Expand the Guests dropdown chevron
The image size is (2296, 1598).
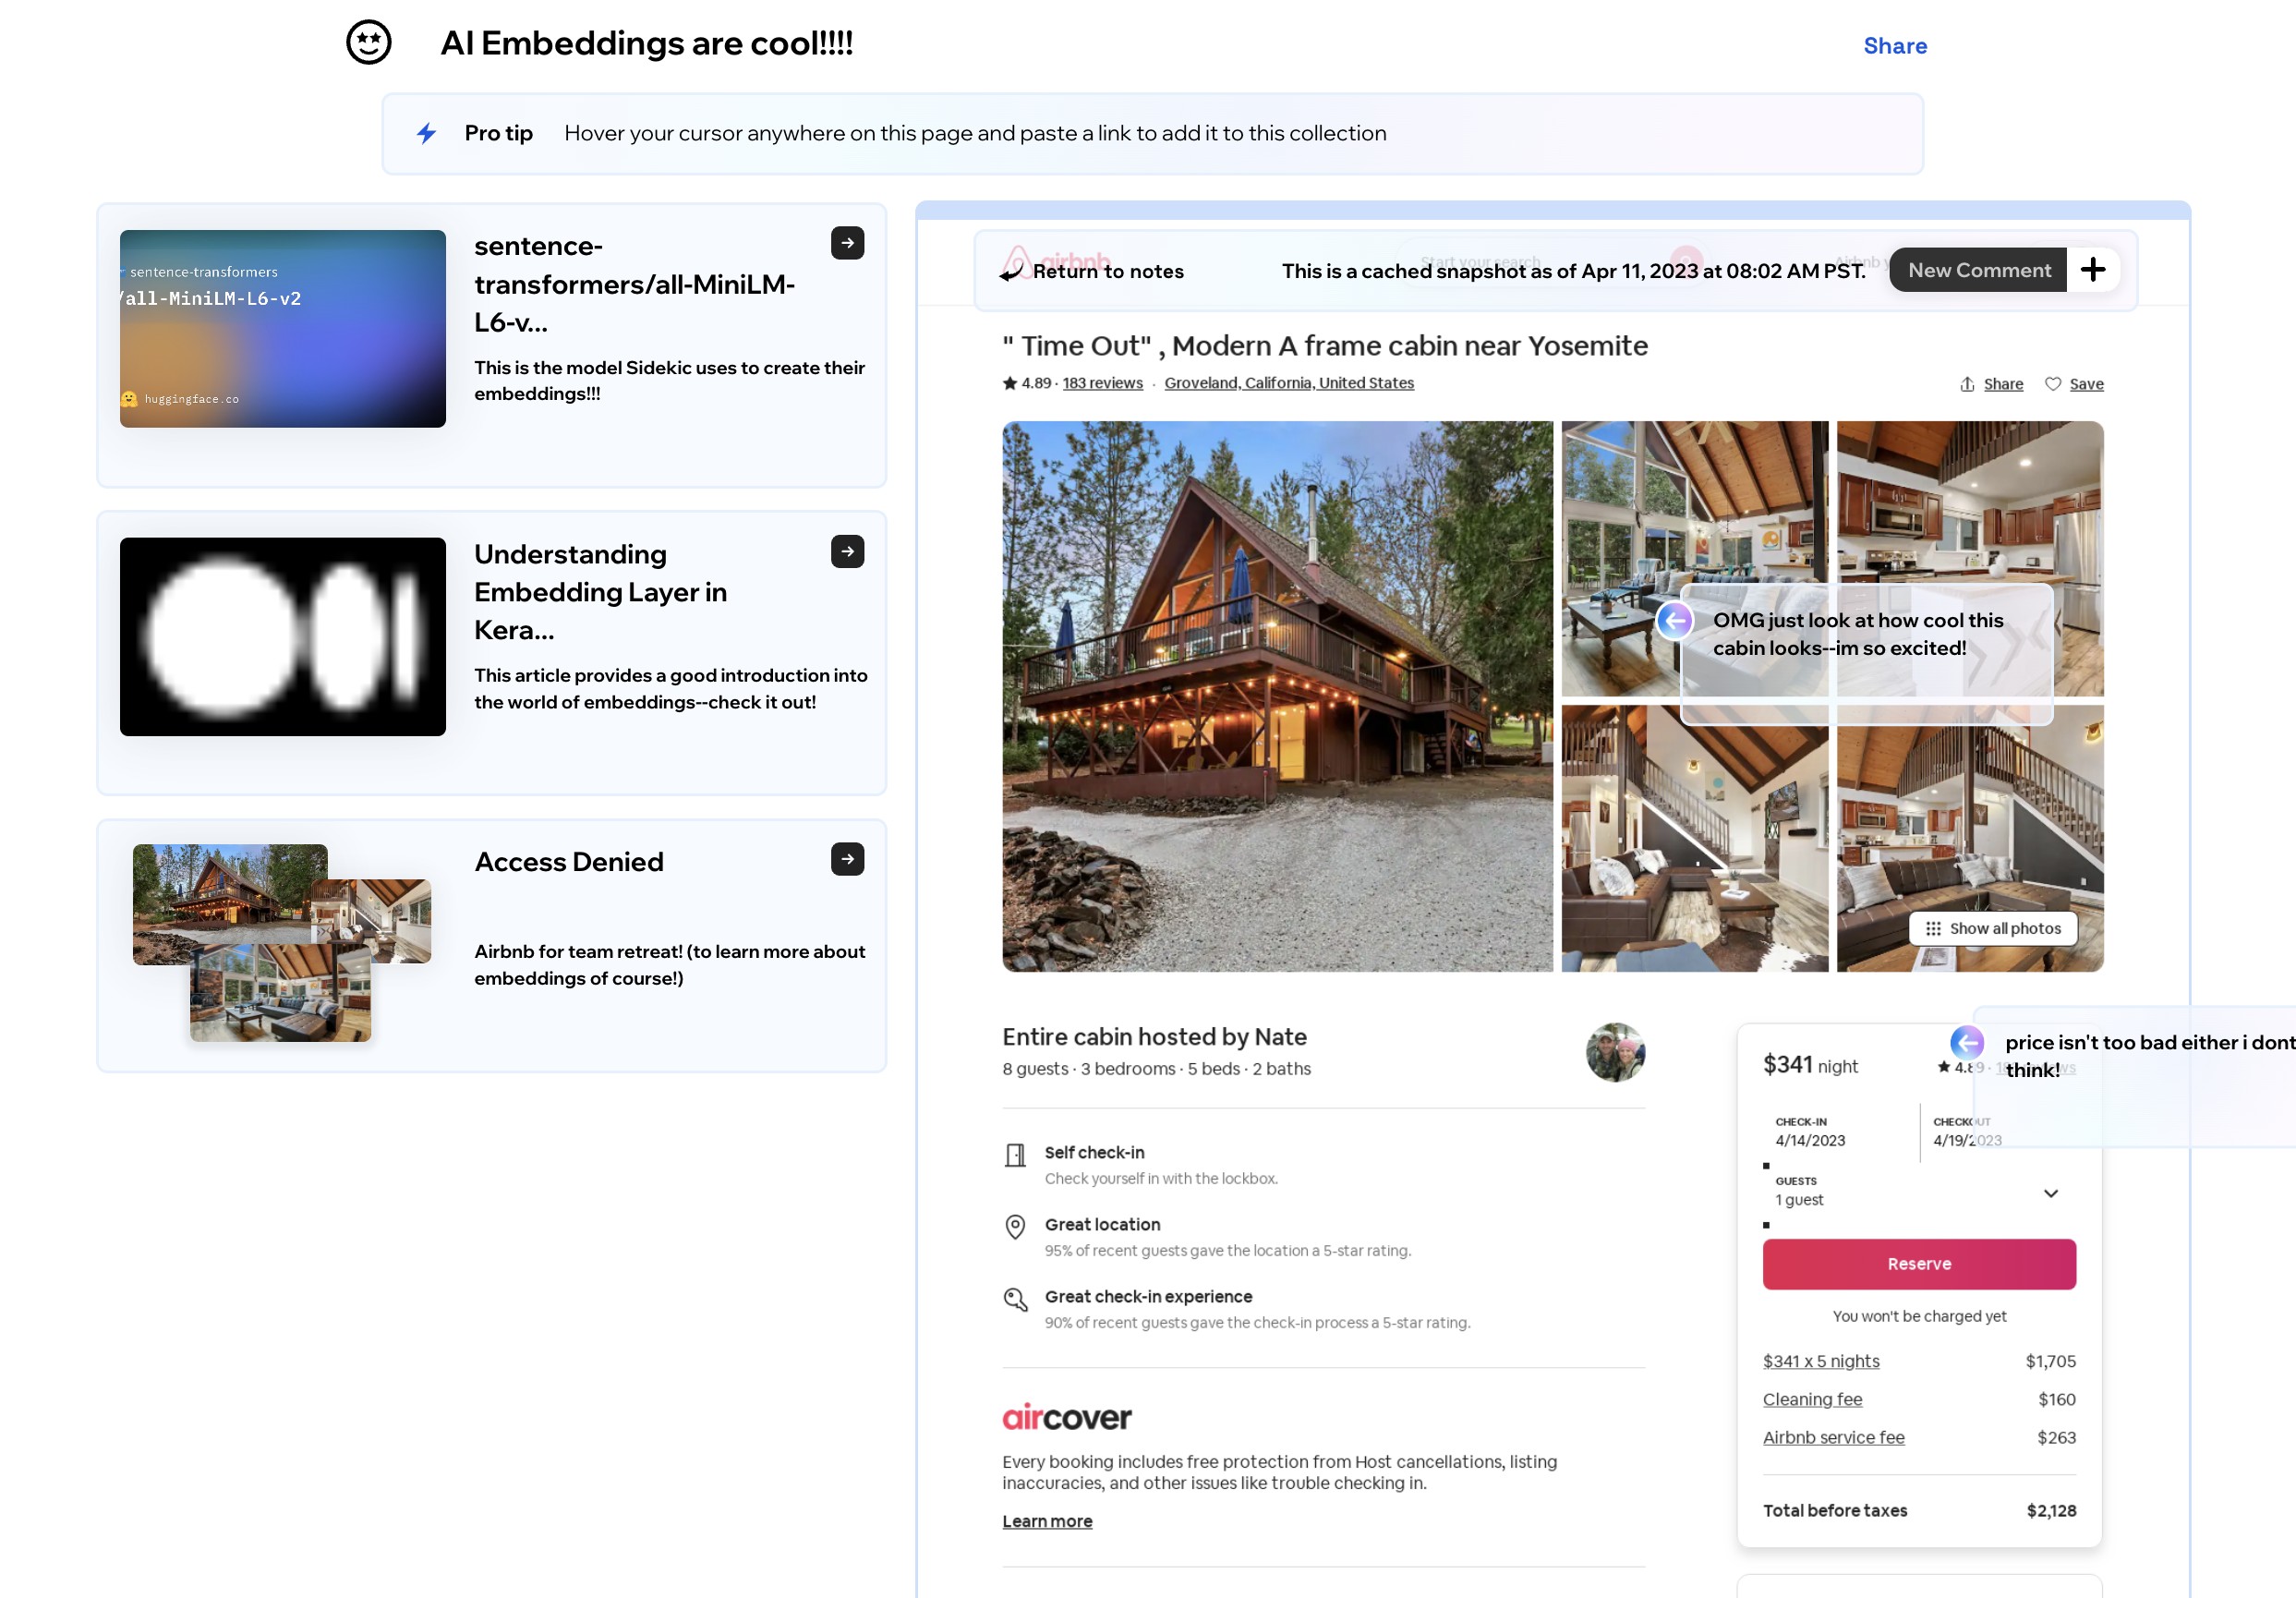click(x=2051, y=1193)
